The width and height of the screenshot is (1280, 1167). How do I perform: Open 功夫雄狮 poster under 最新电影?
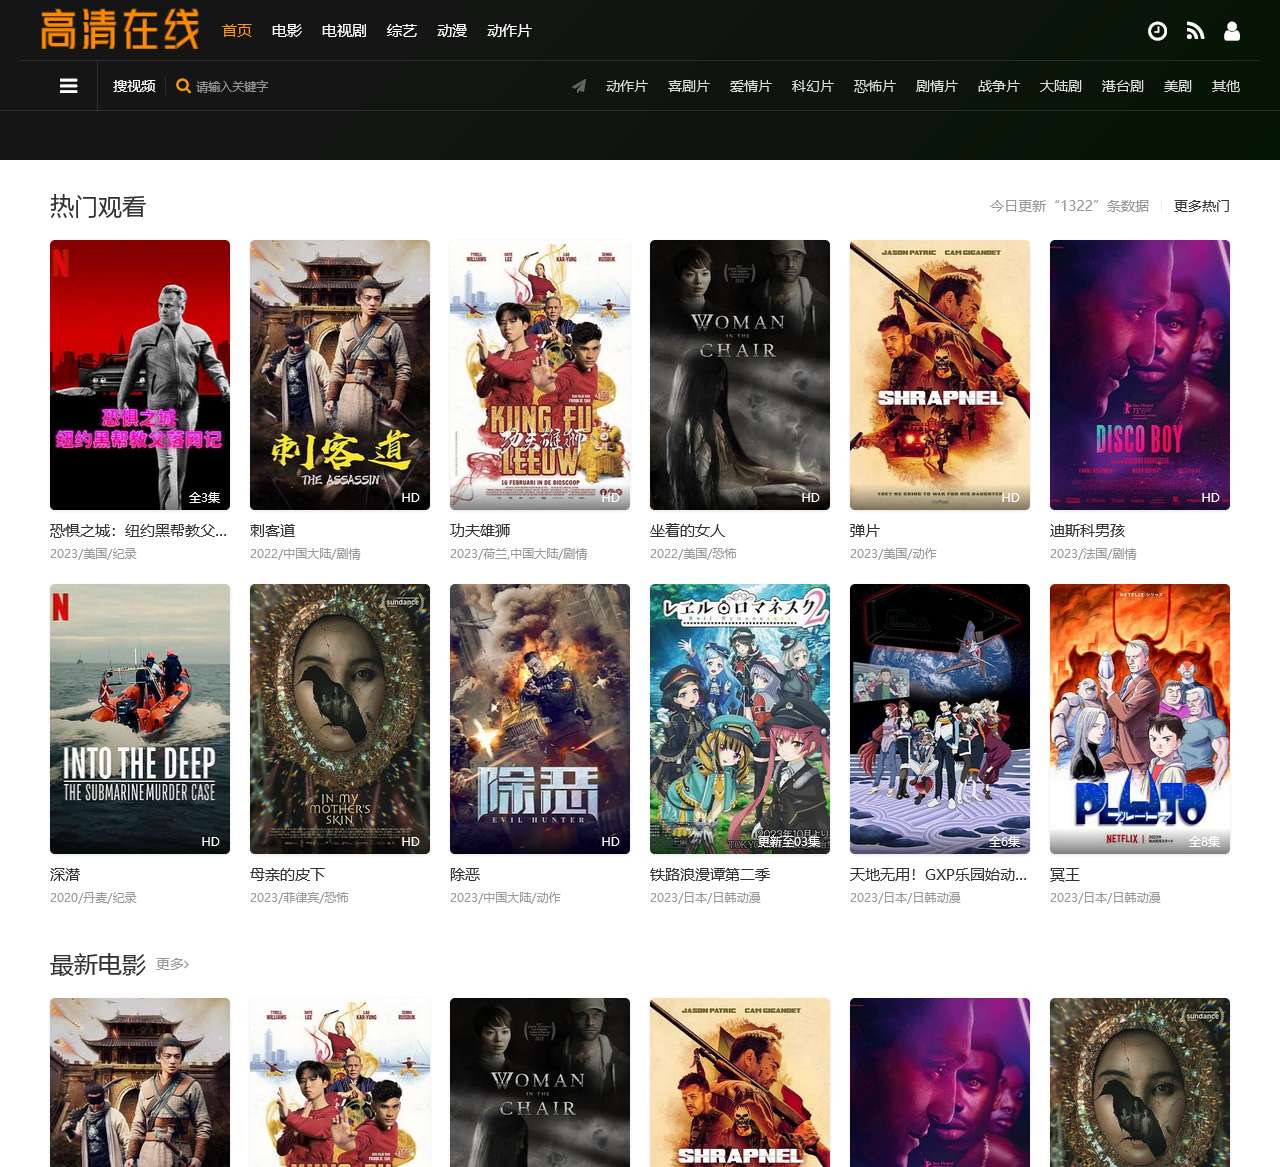point(340,1082)
